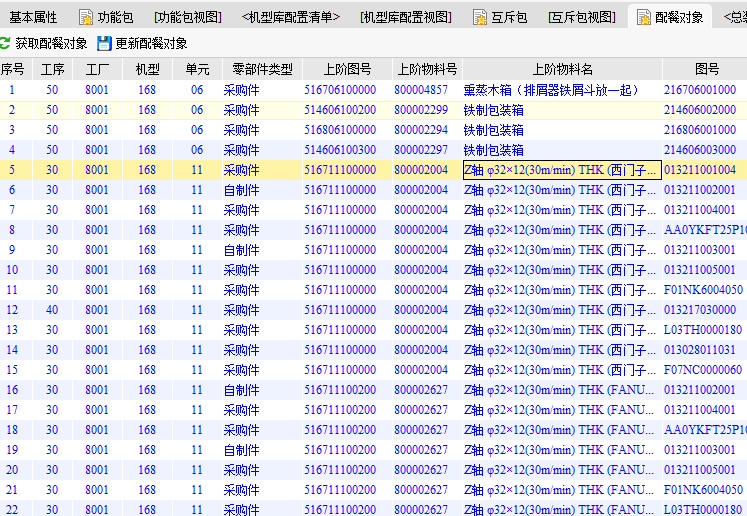Click 上阶图号 516711100200 in row 17
Image resolution: width=747 pixels, height=516 pixels.
point(340,410)
